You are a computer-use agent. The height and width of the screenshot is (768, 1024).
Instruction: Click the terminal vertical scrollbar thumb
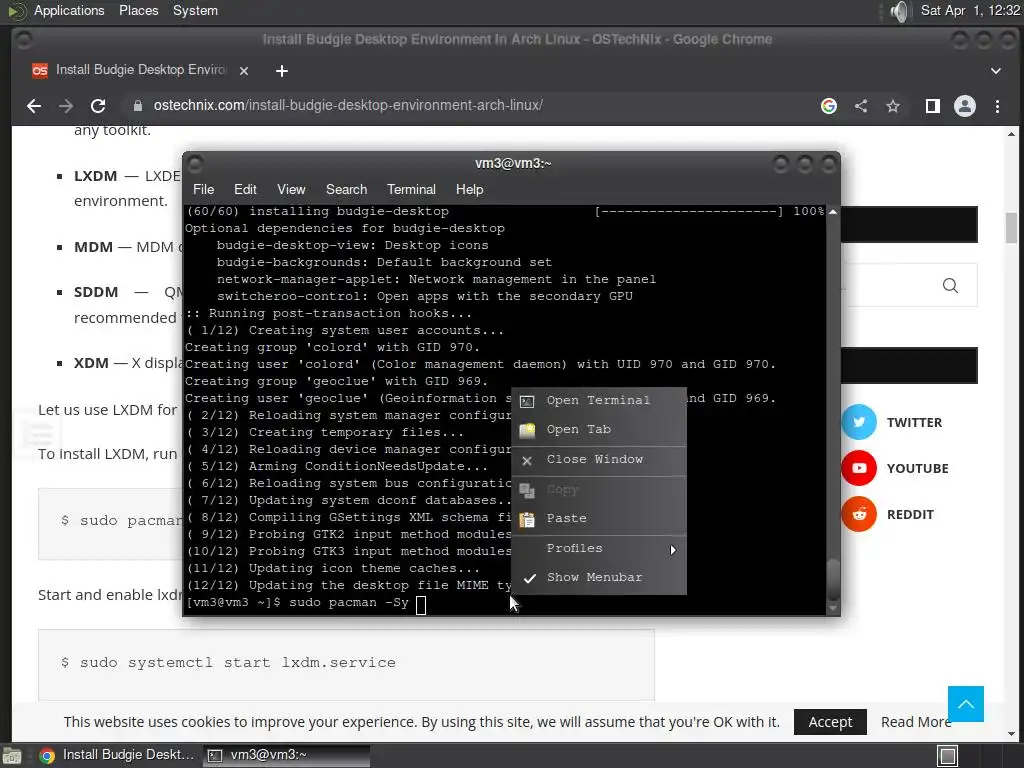tap(833, 580)
